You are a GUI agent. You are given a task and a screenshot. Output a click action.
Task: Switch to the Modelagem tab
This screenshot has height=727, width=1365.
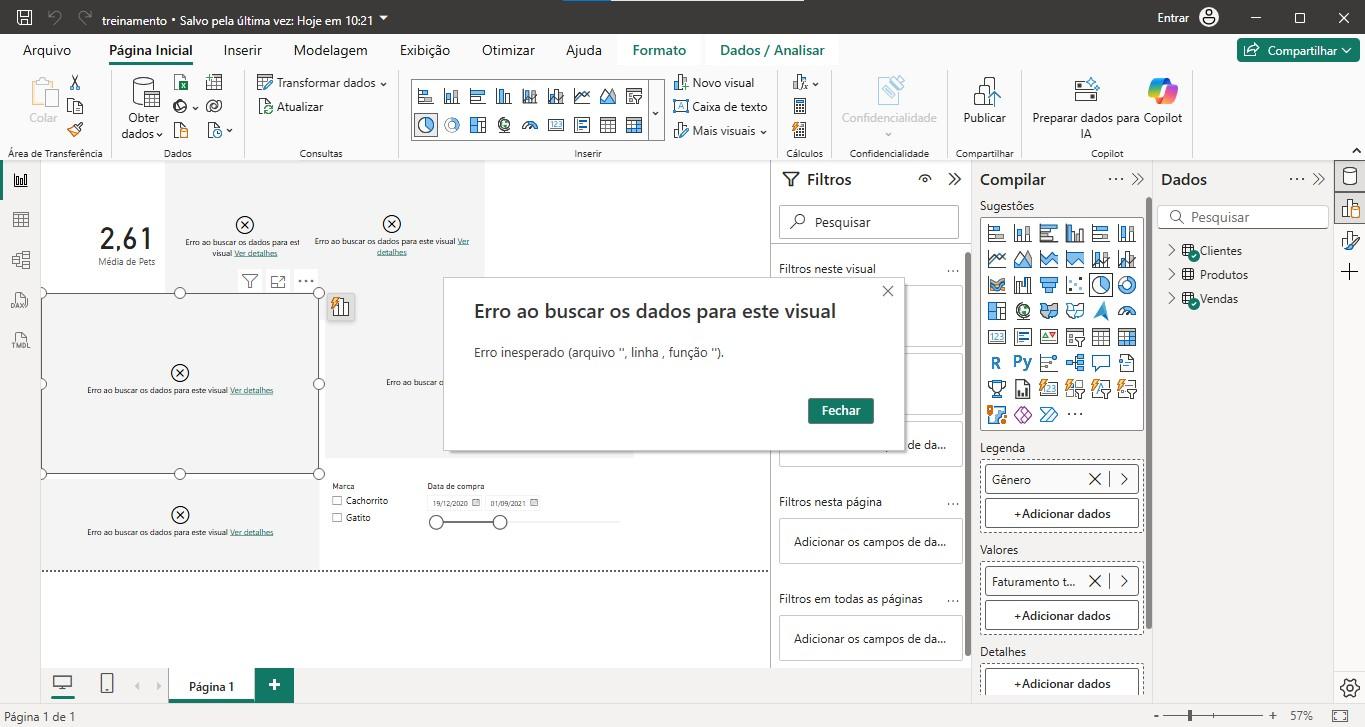coord(330,50)
